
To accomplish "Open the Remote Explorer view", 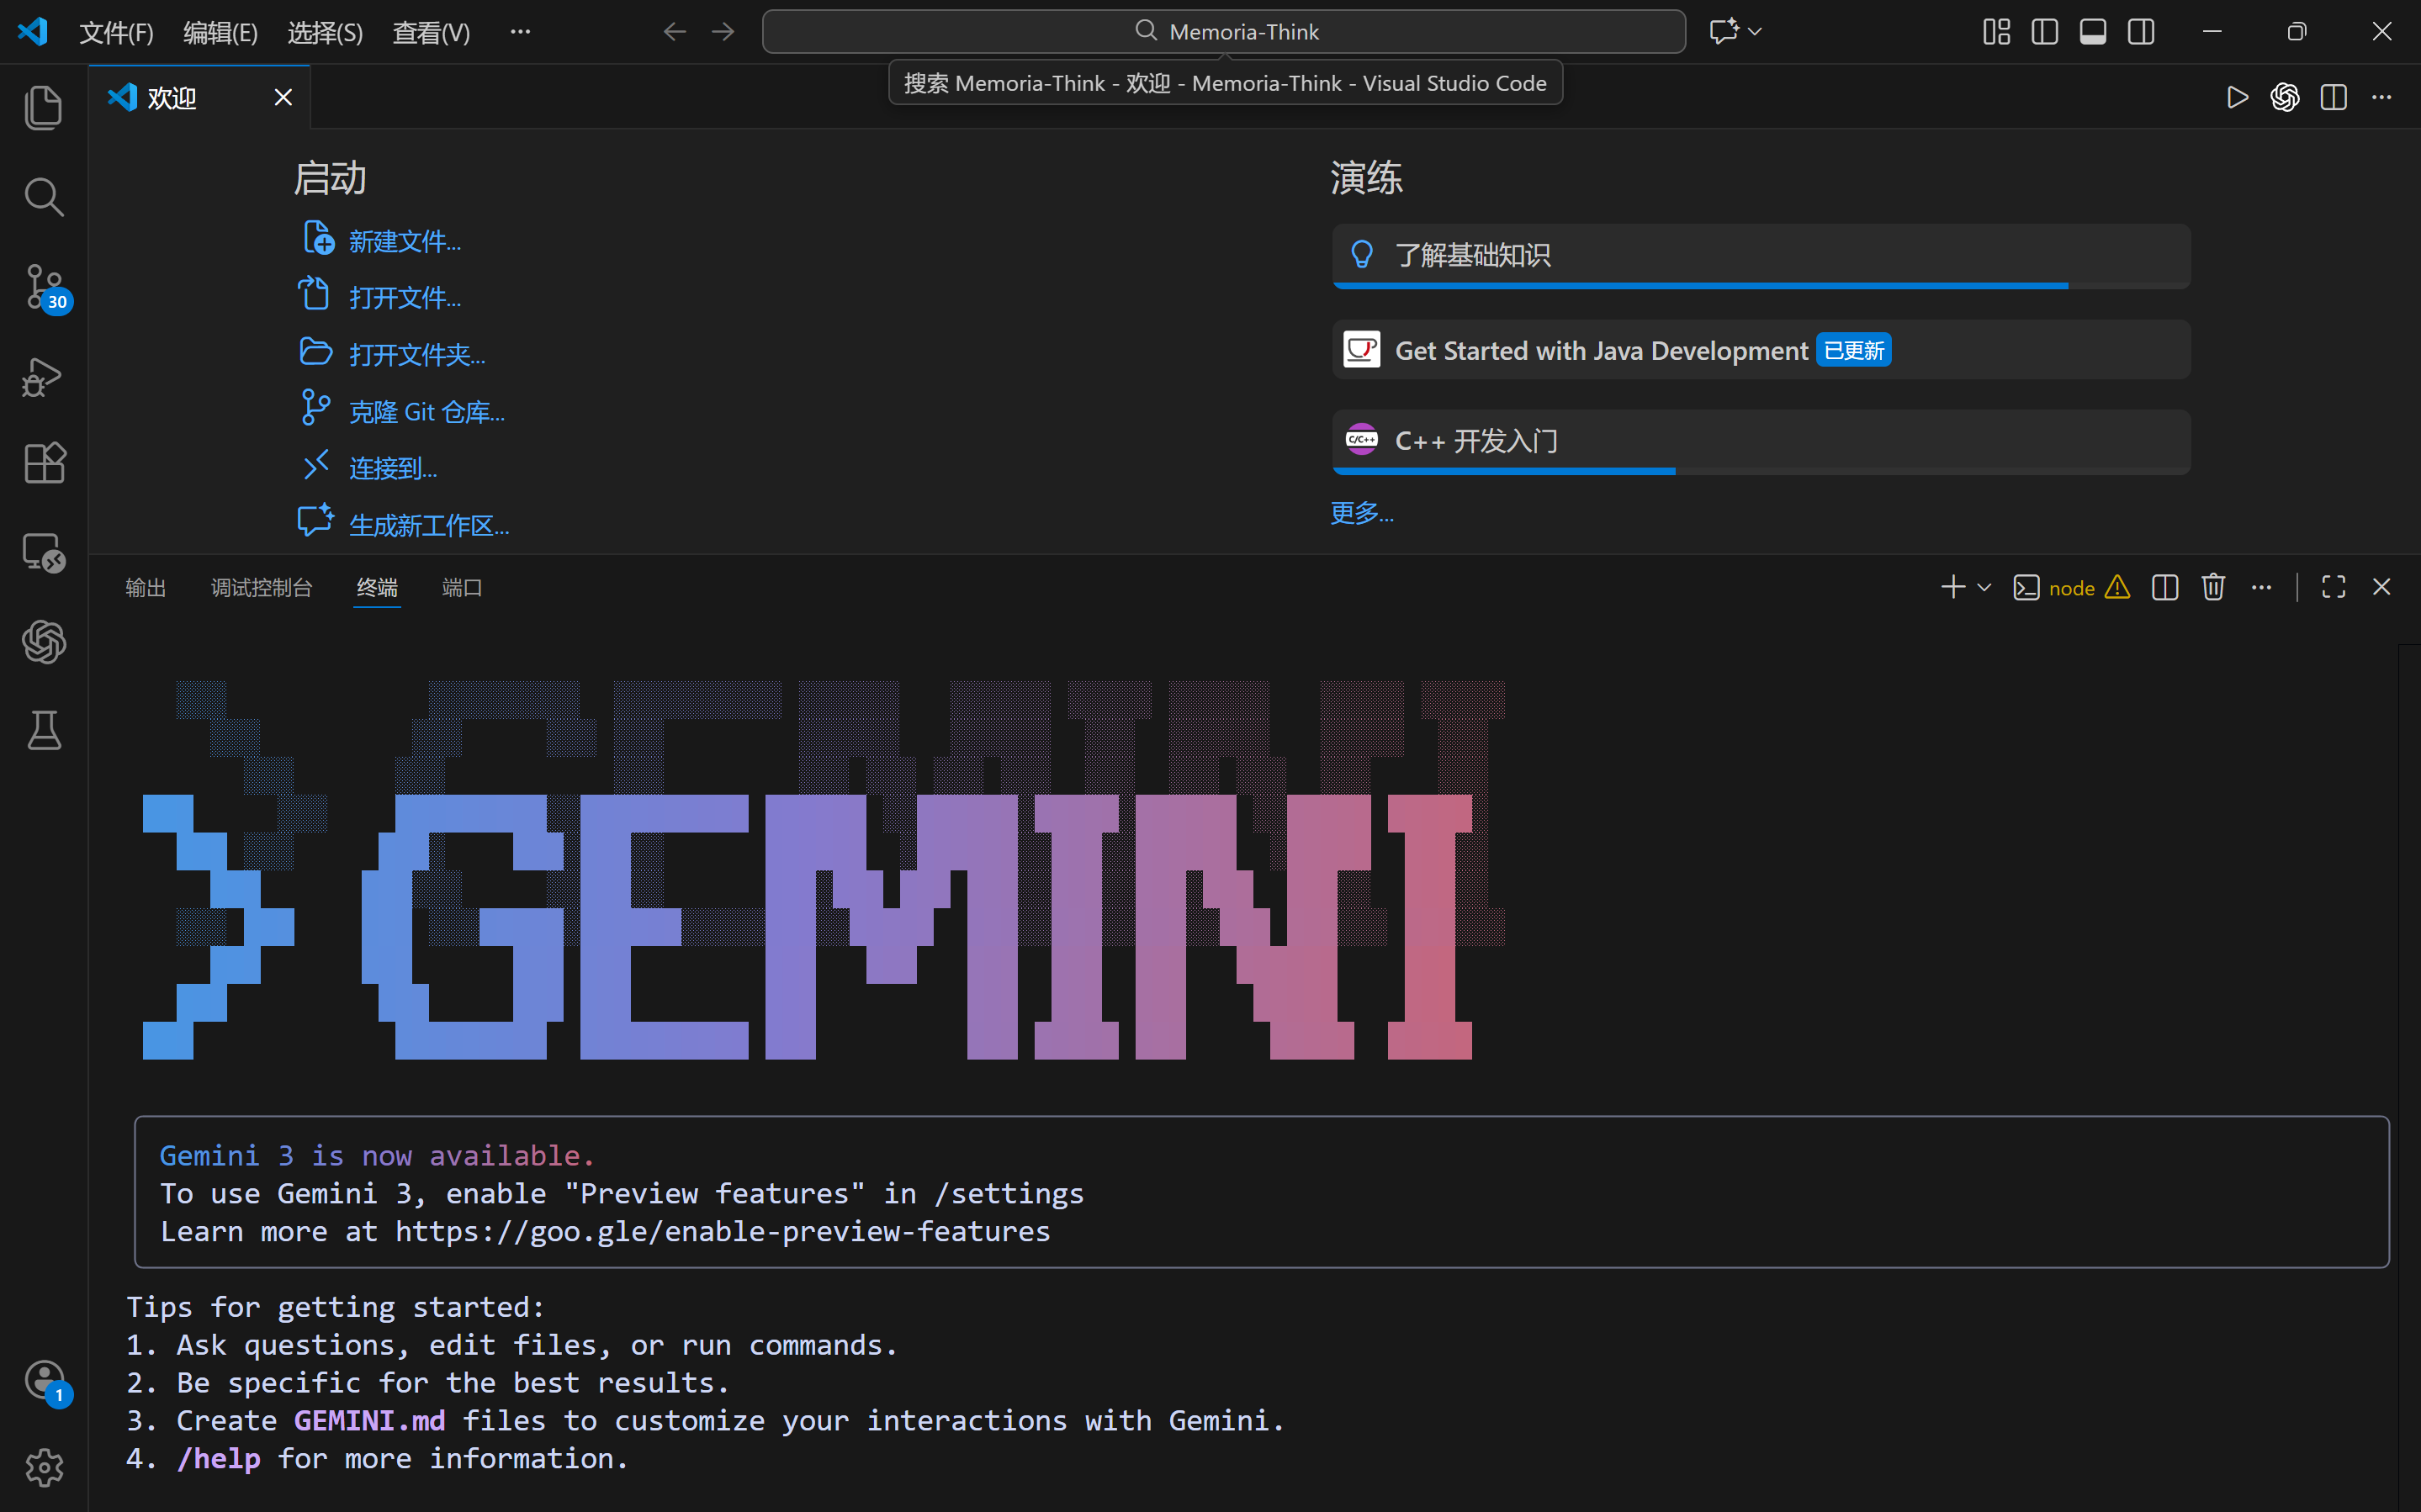I will pos(43,551).
